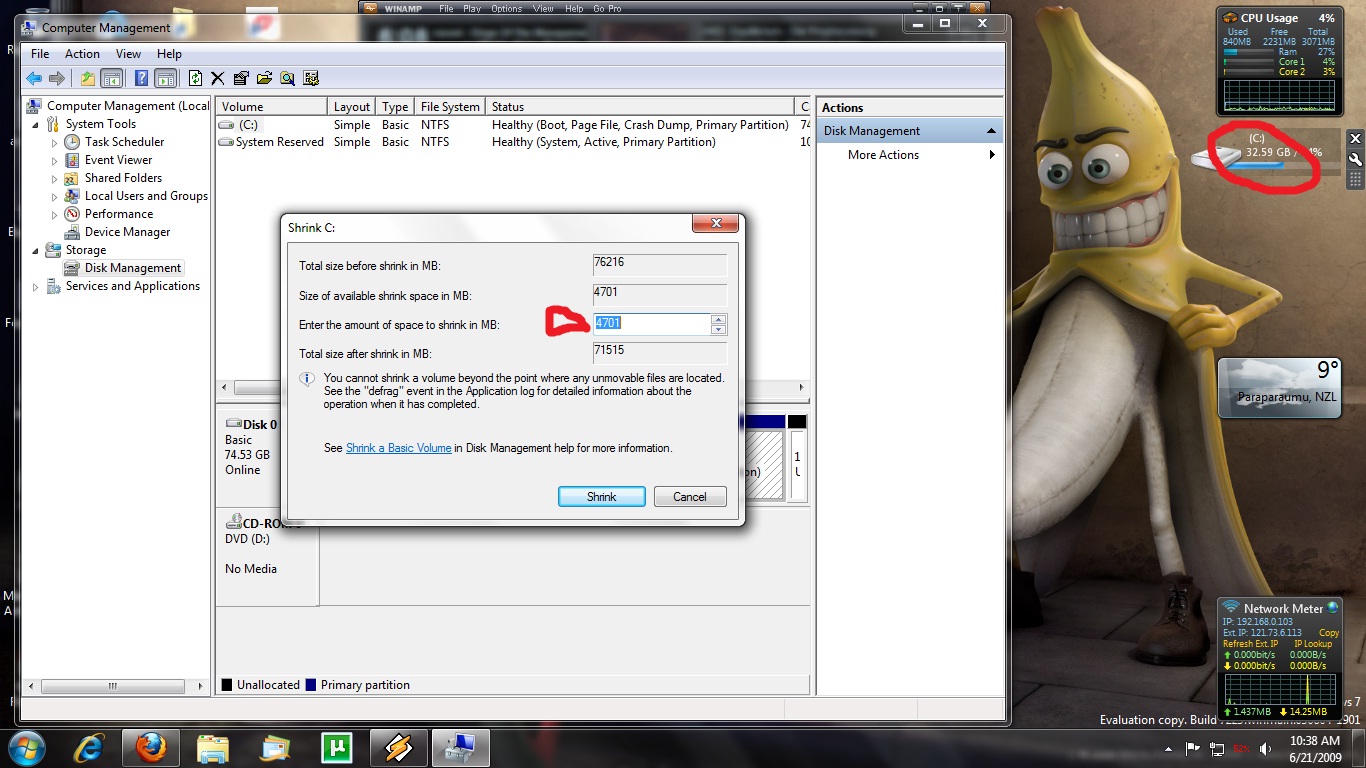Click the Refresh toolbar icon
Viewport: 1366px width, 768px height.
(196, 78)
